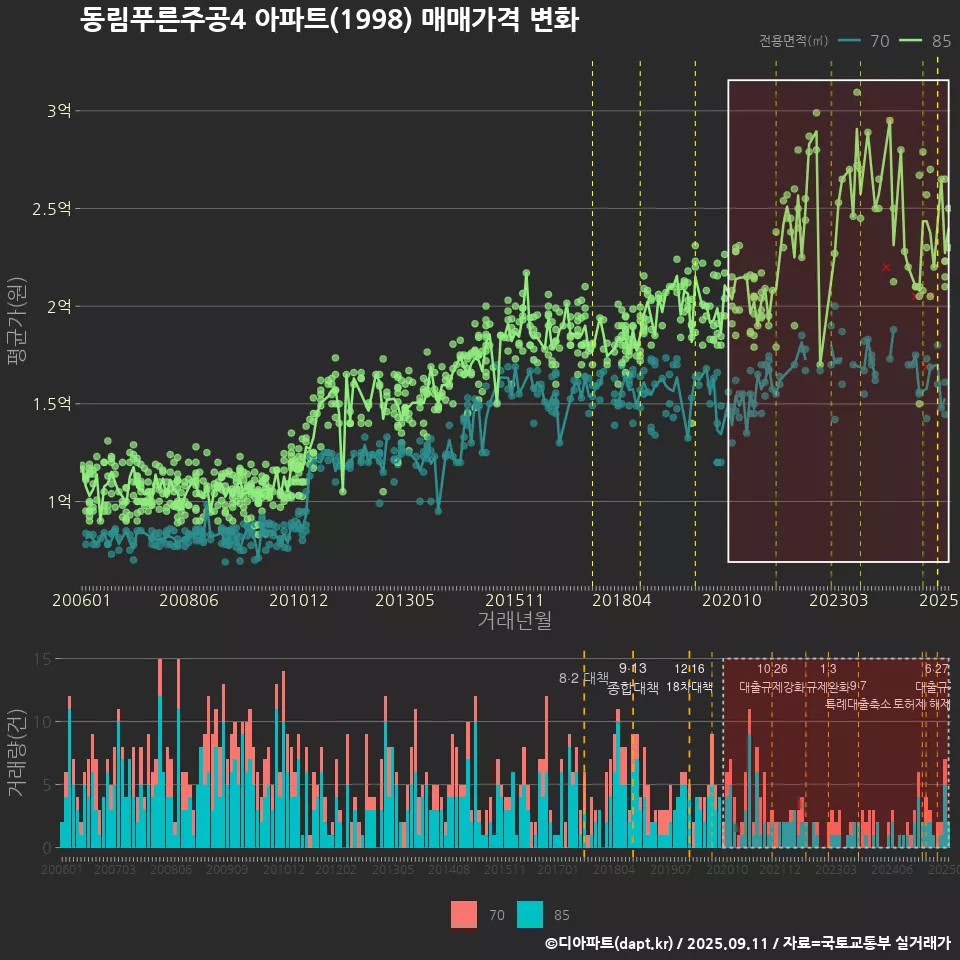Viewport: 960px width, 960px height.
Task: Click '202112' on the volume chart axis
Action: [780, 869]
